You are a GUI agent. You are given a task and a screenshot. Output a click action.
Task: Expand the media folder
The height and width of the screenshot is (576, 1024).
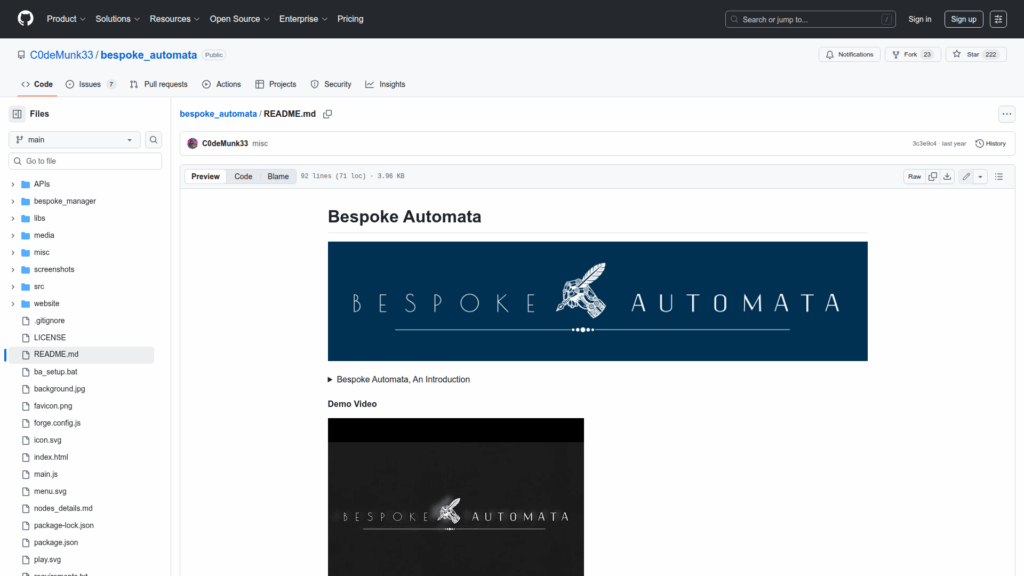tap(13, 235)
